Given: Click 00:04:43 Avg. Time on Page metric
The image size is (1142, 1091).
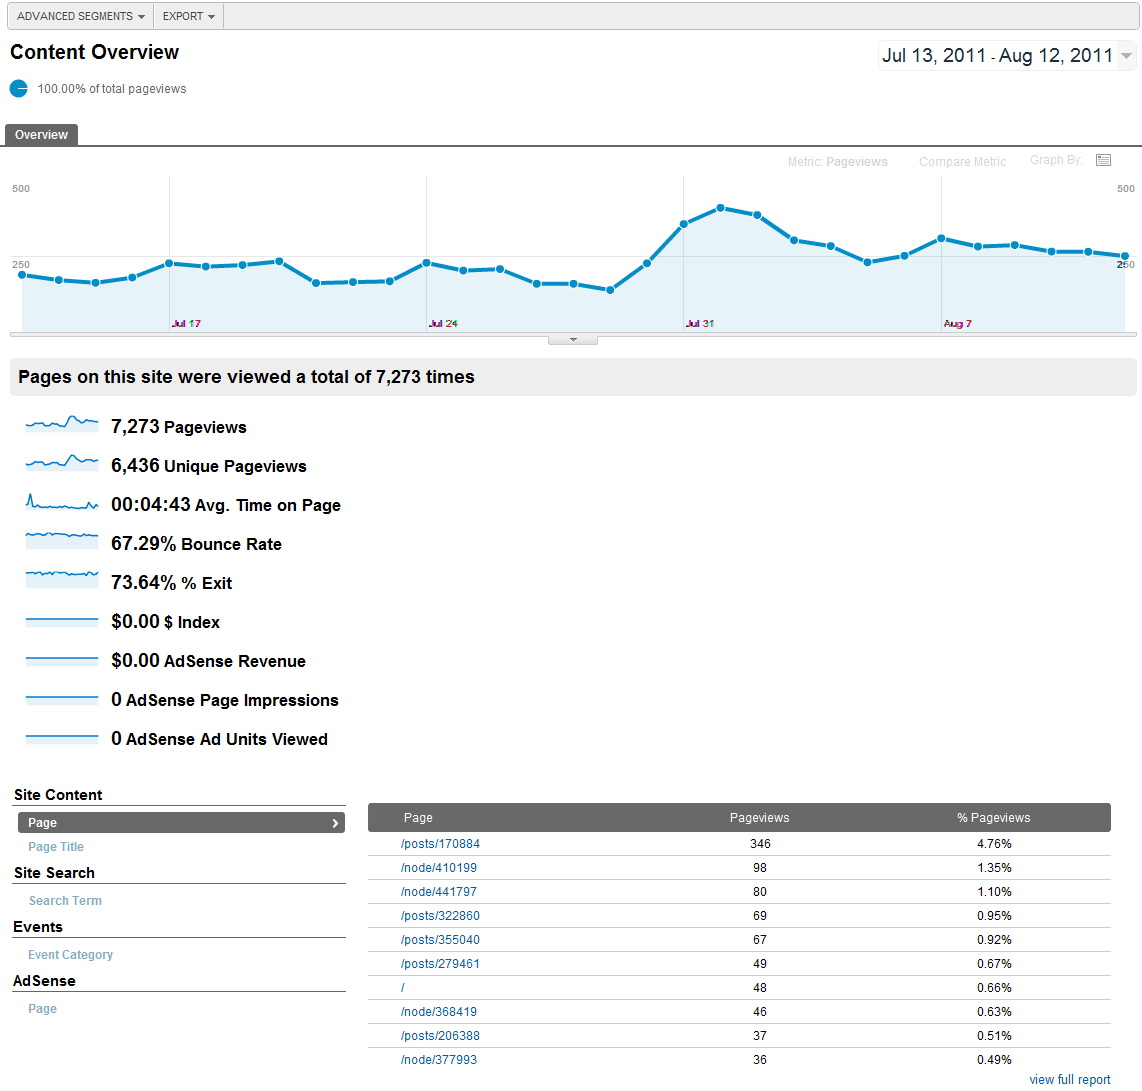Looking at the screenshot, I should pos(226,505).
